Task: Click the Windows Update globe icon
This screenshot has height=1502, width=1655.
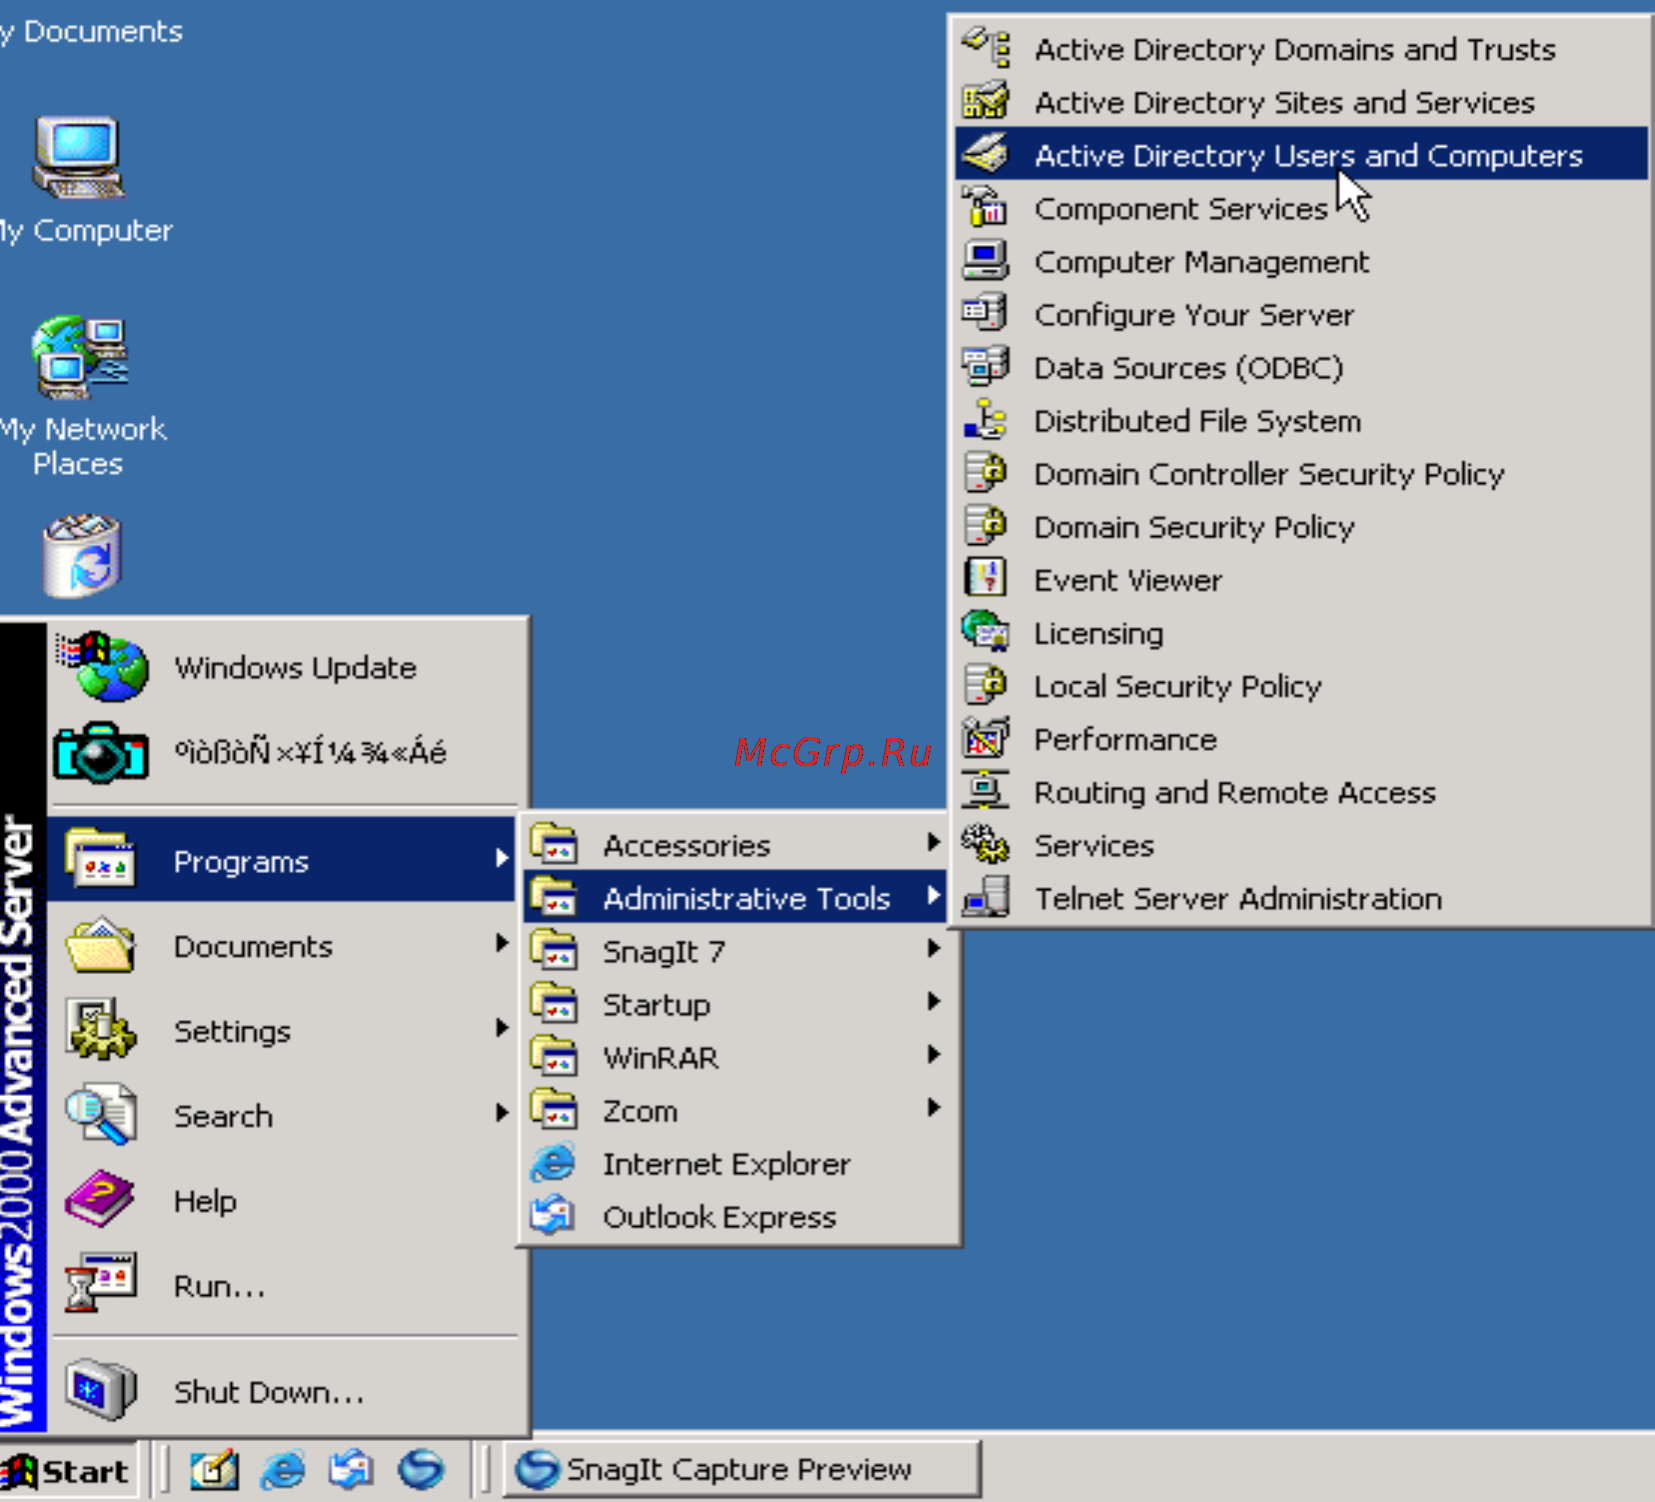Action: coord(102,667)
